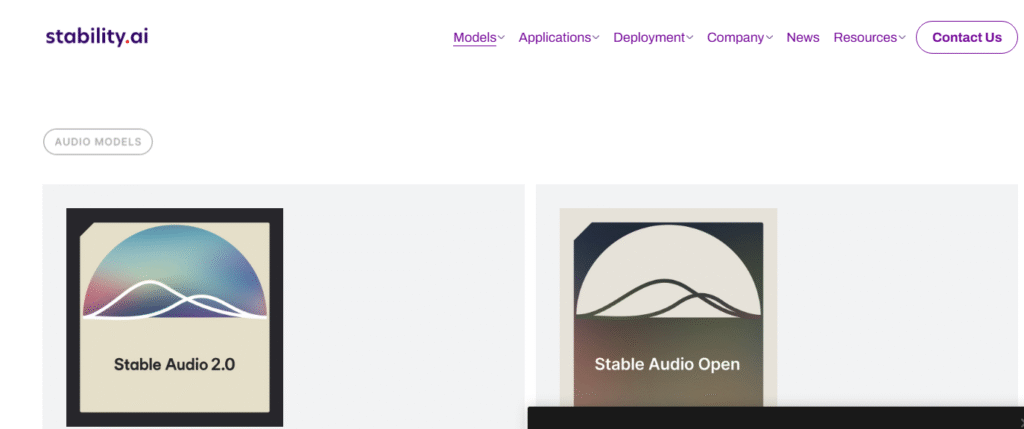Expand the chevron next to Deployment
Image resolution: width=1024 pixels, height=429 pixels.
tap(690, 38)
